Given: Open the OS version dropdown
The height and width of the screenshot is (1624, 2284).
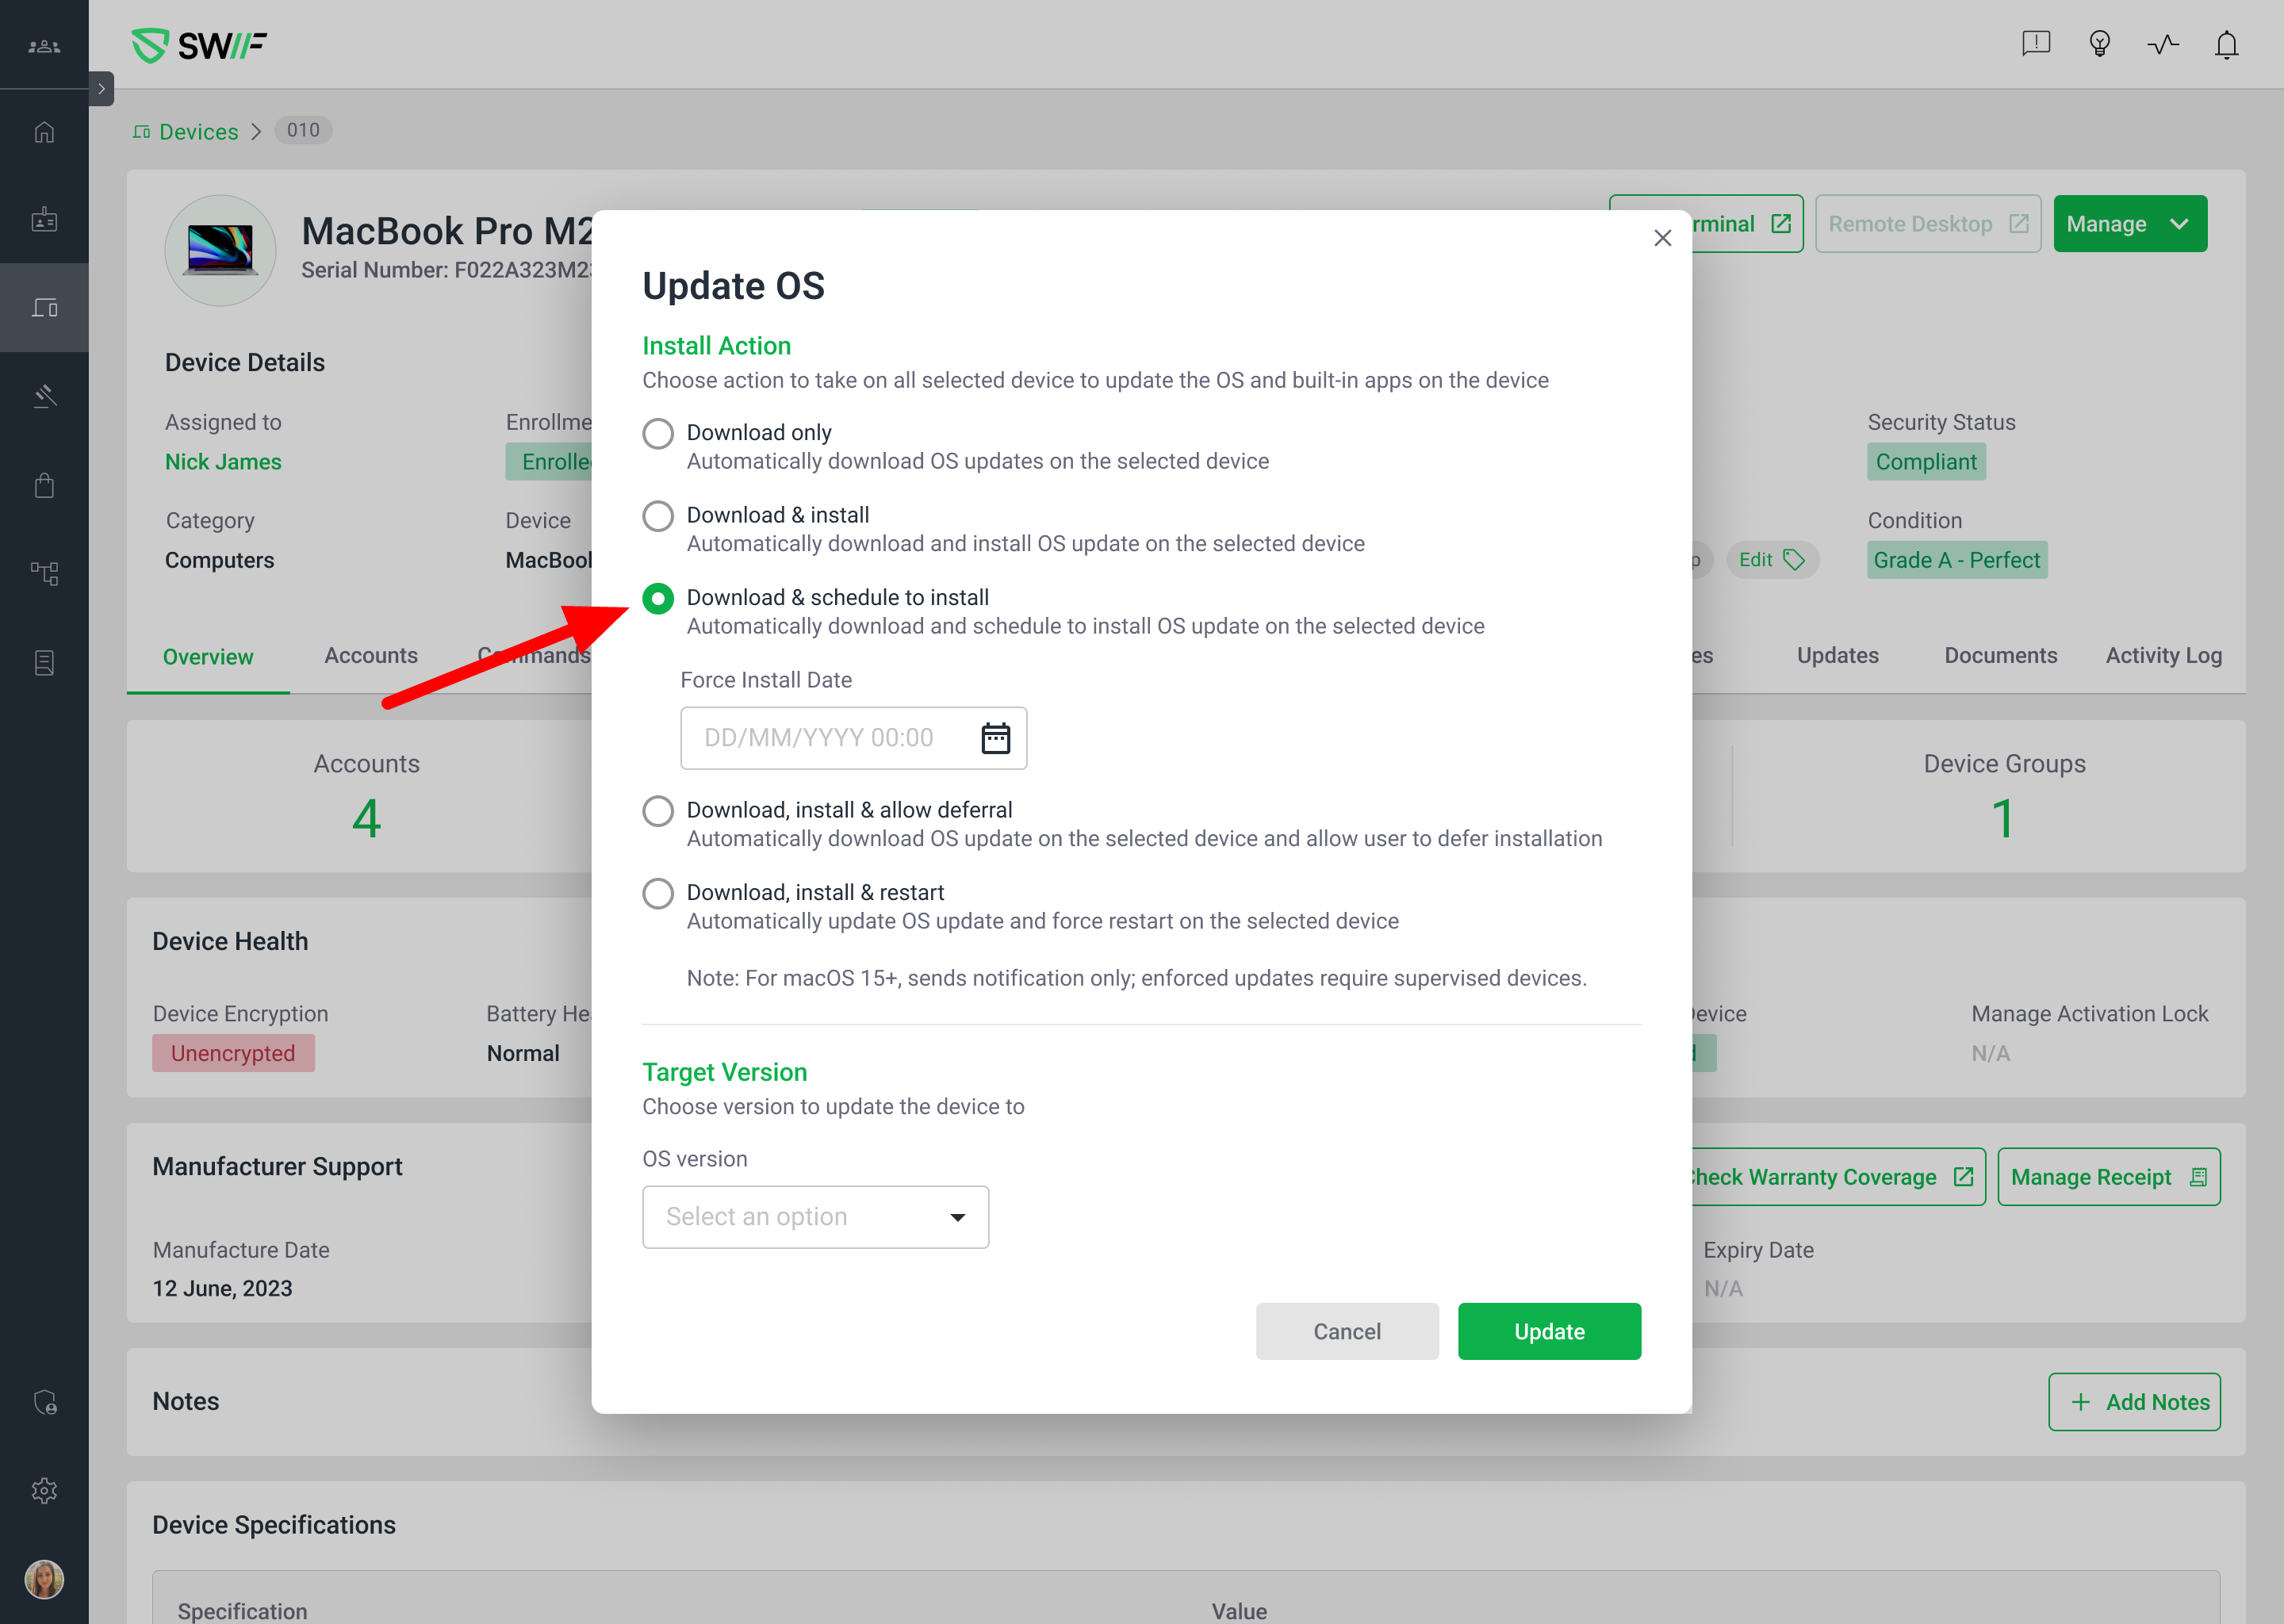Looking at the screenshot, I should click(x=815, y=1217).
